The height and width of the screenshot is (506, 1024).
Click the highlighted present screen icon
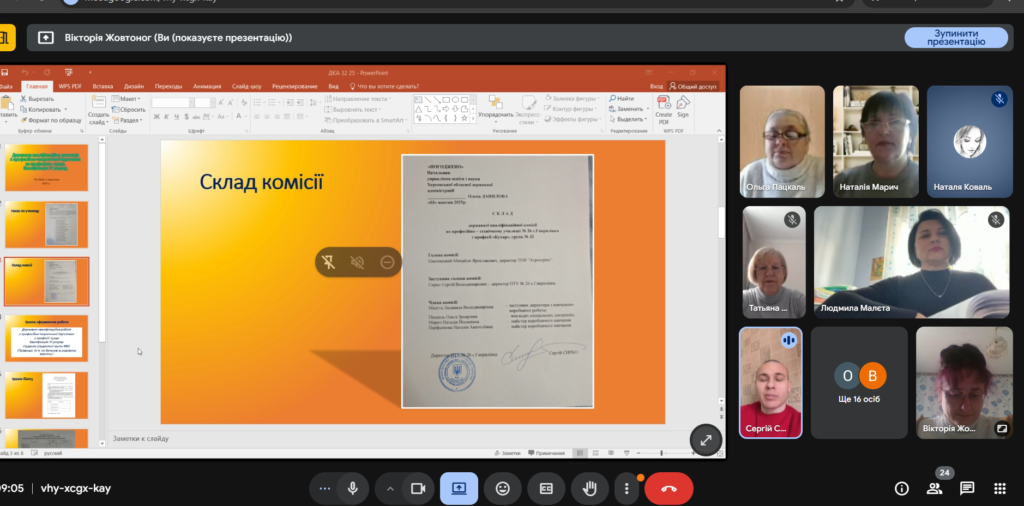[459, 488]
